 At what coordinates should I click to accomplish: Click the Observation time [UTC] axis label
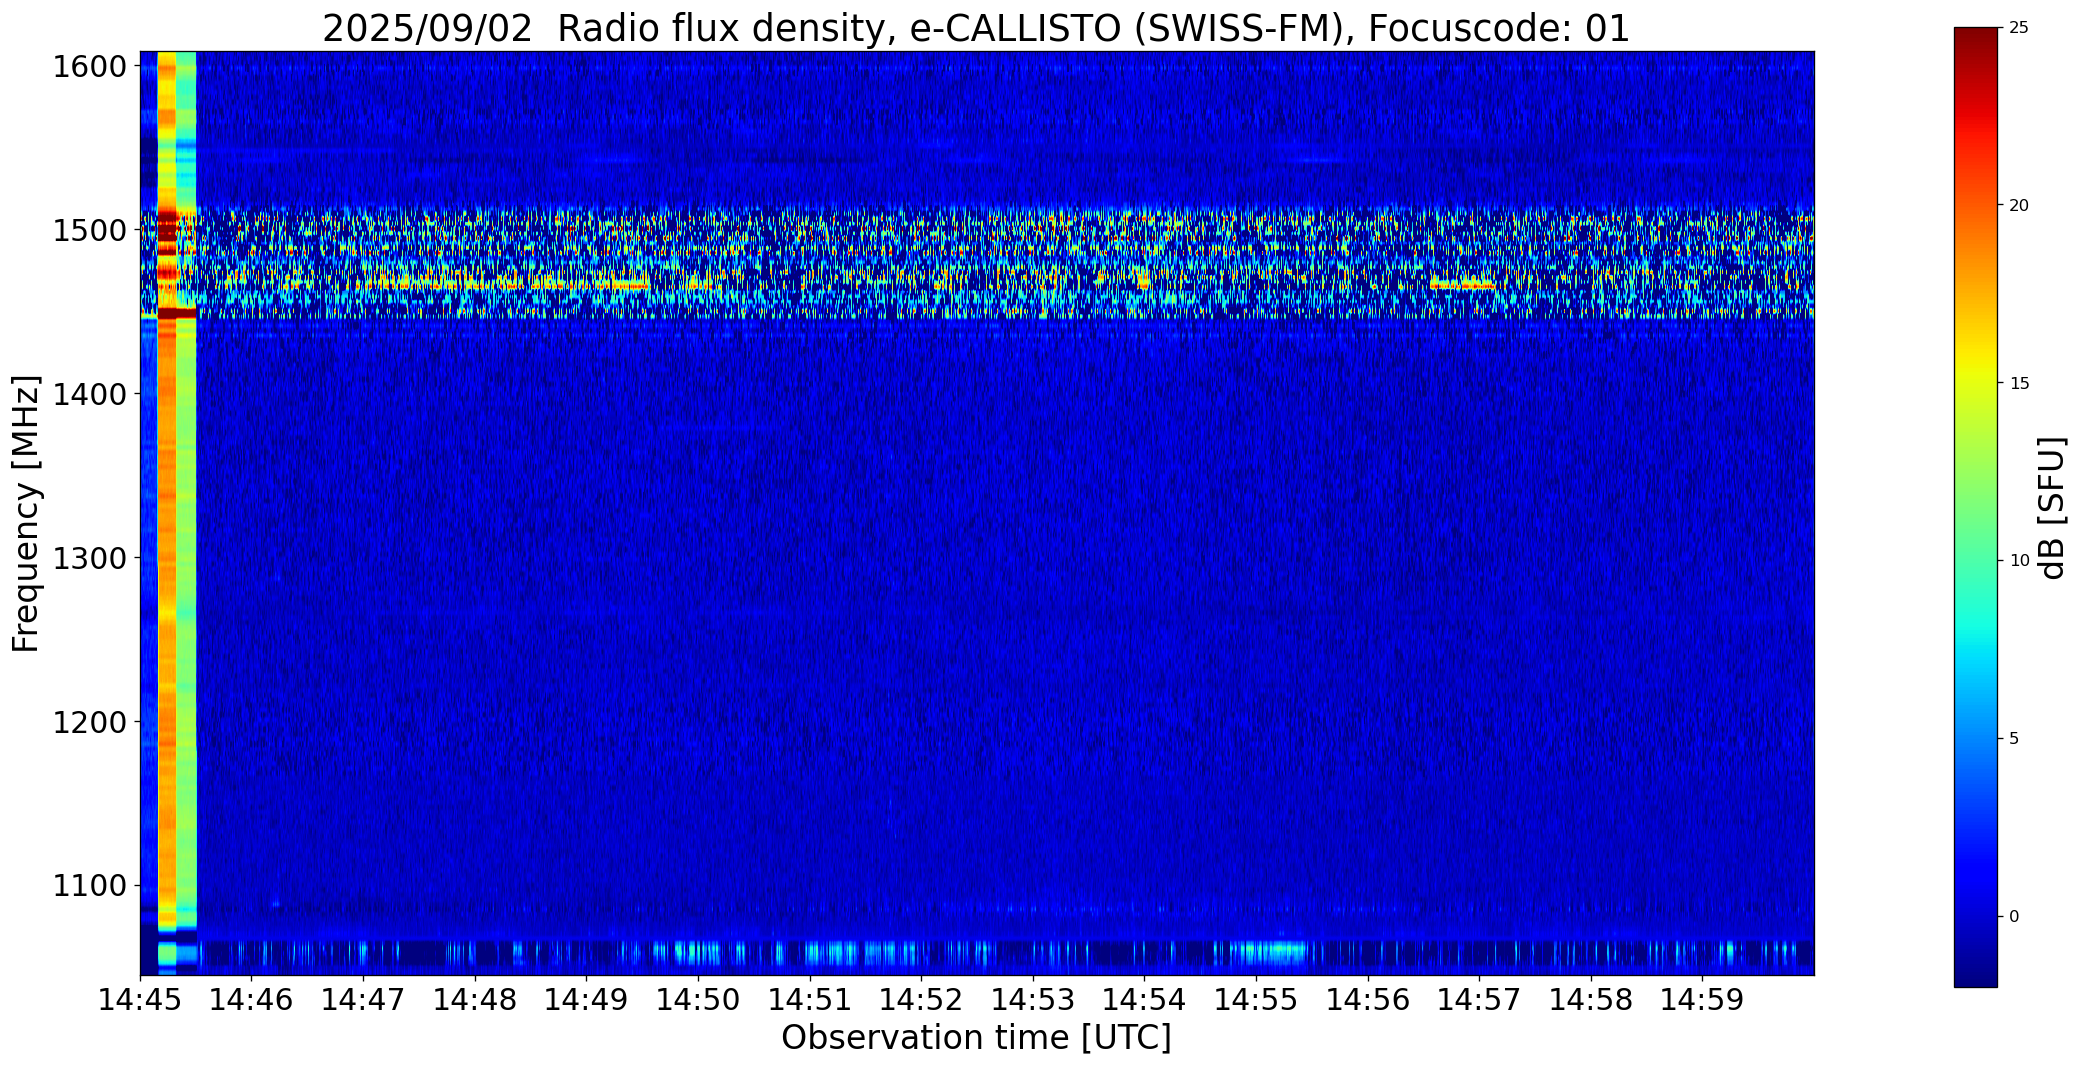click(x=976, y=1038)
